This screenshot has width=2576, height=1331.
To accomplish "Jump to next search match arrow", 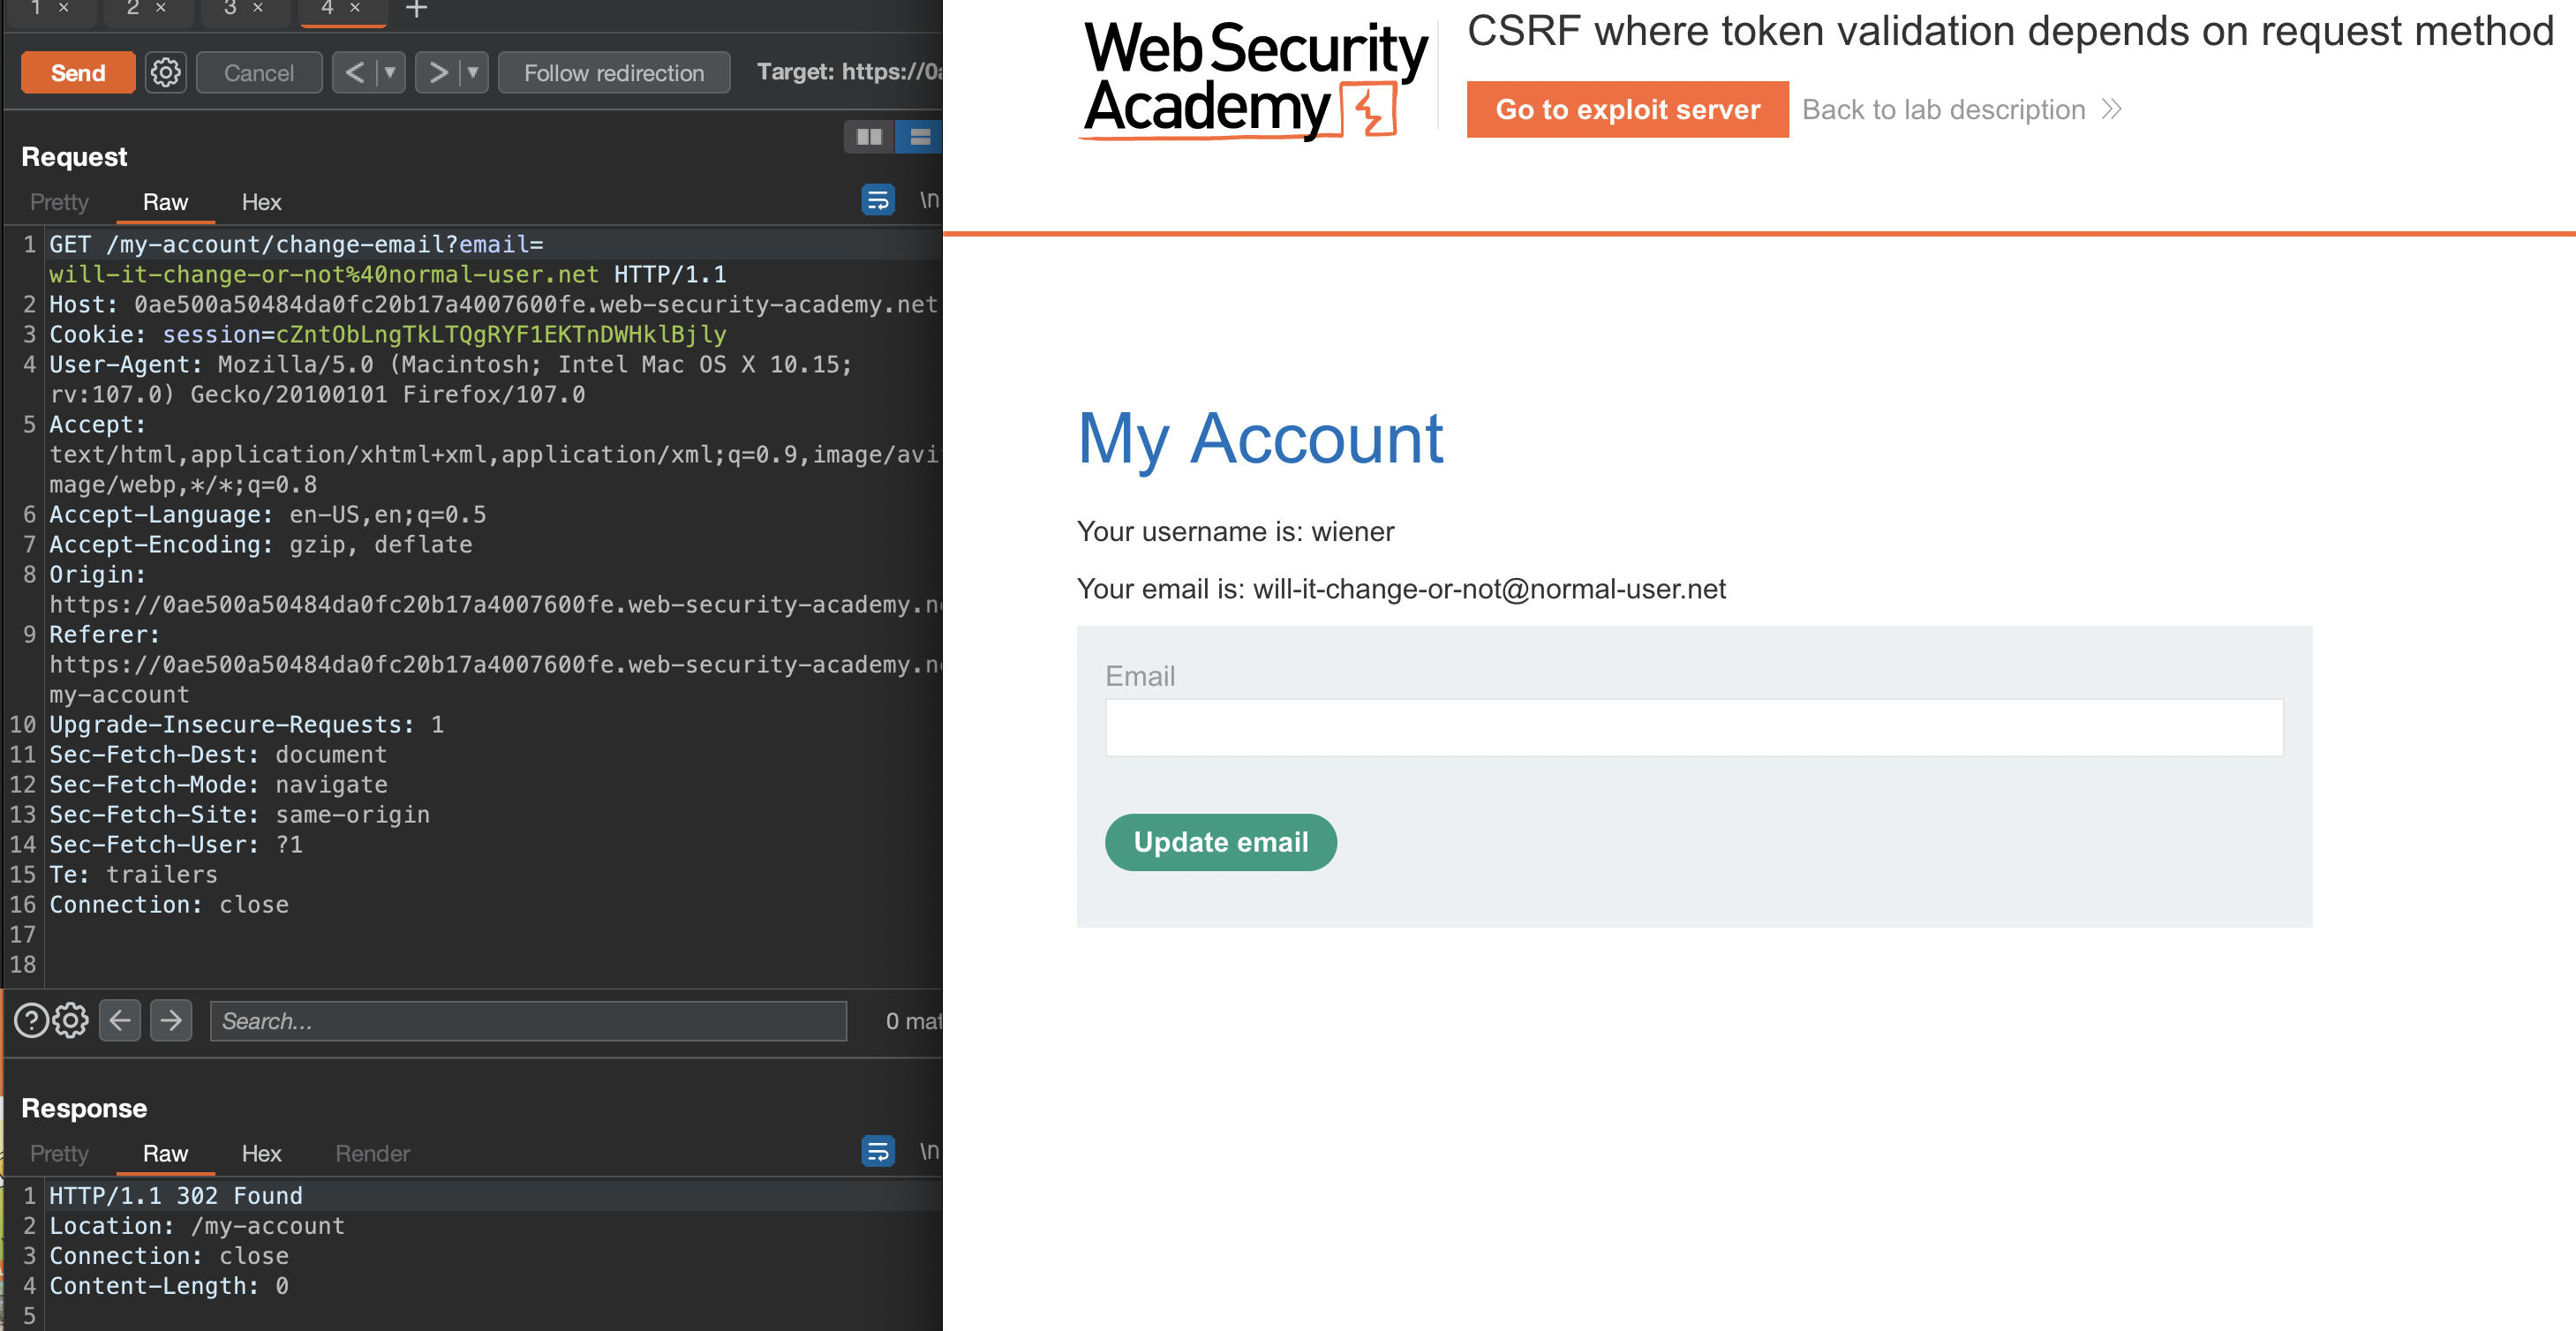I will coord(171,1020).
